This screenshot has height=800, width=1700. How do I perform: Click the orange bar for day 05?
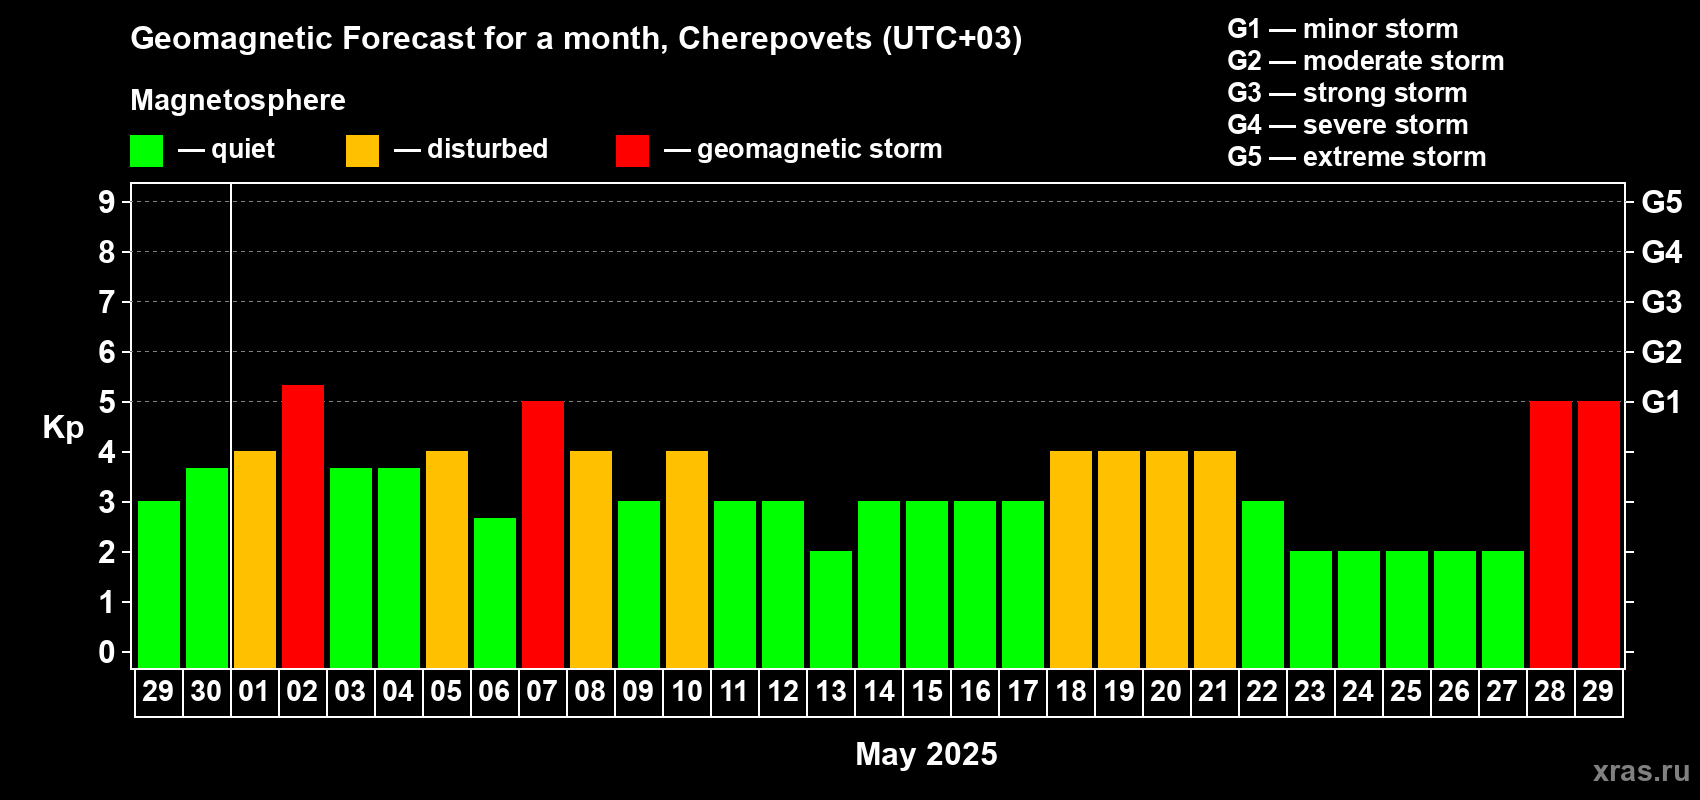(447, 560)
